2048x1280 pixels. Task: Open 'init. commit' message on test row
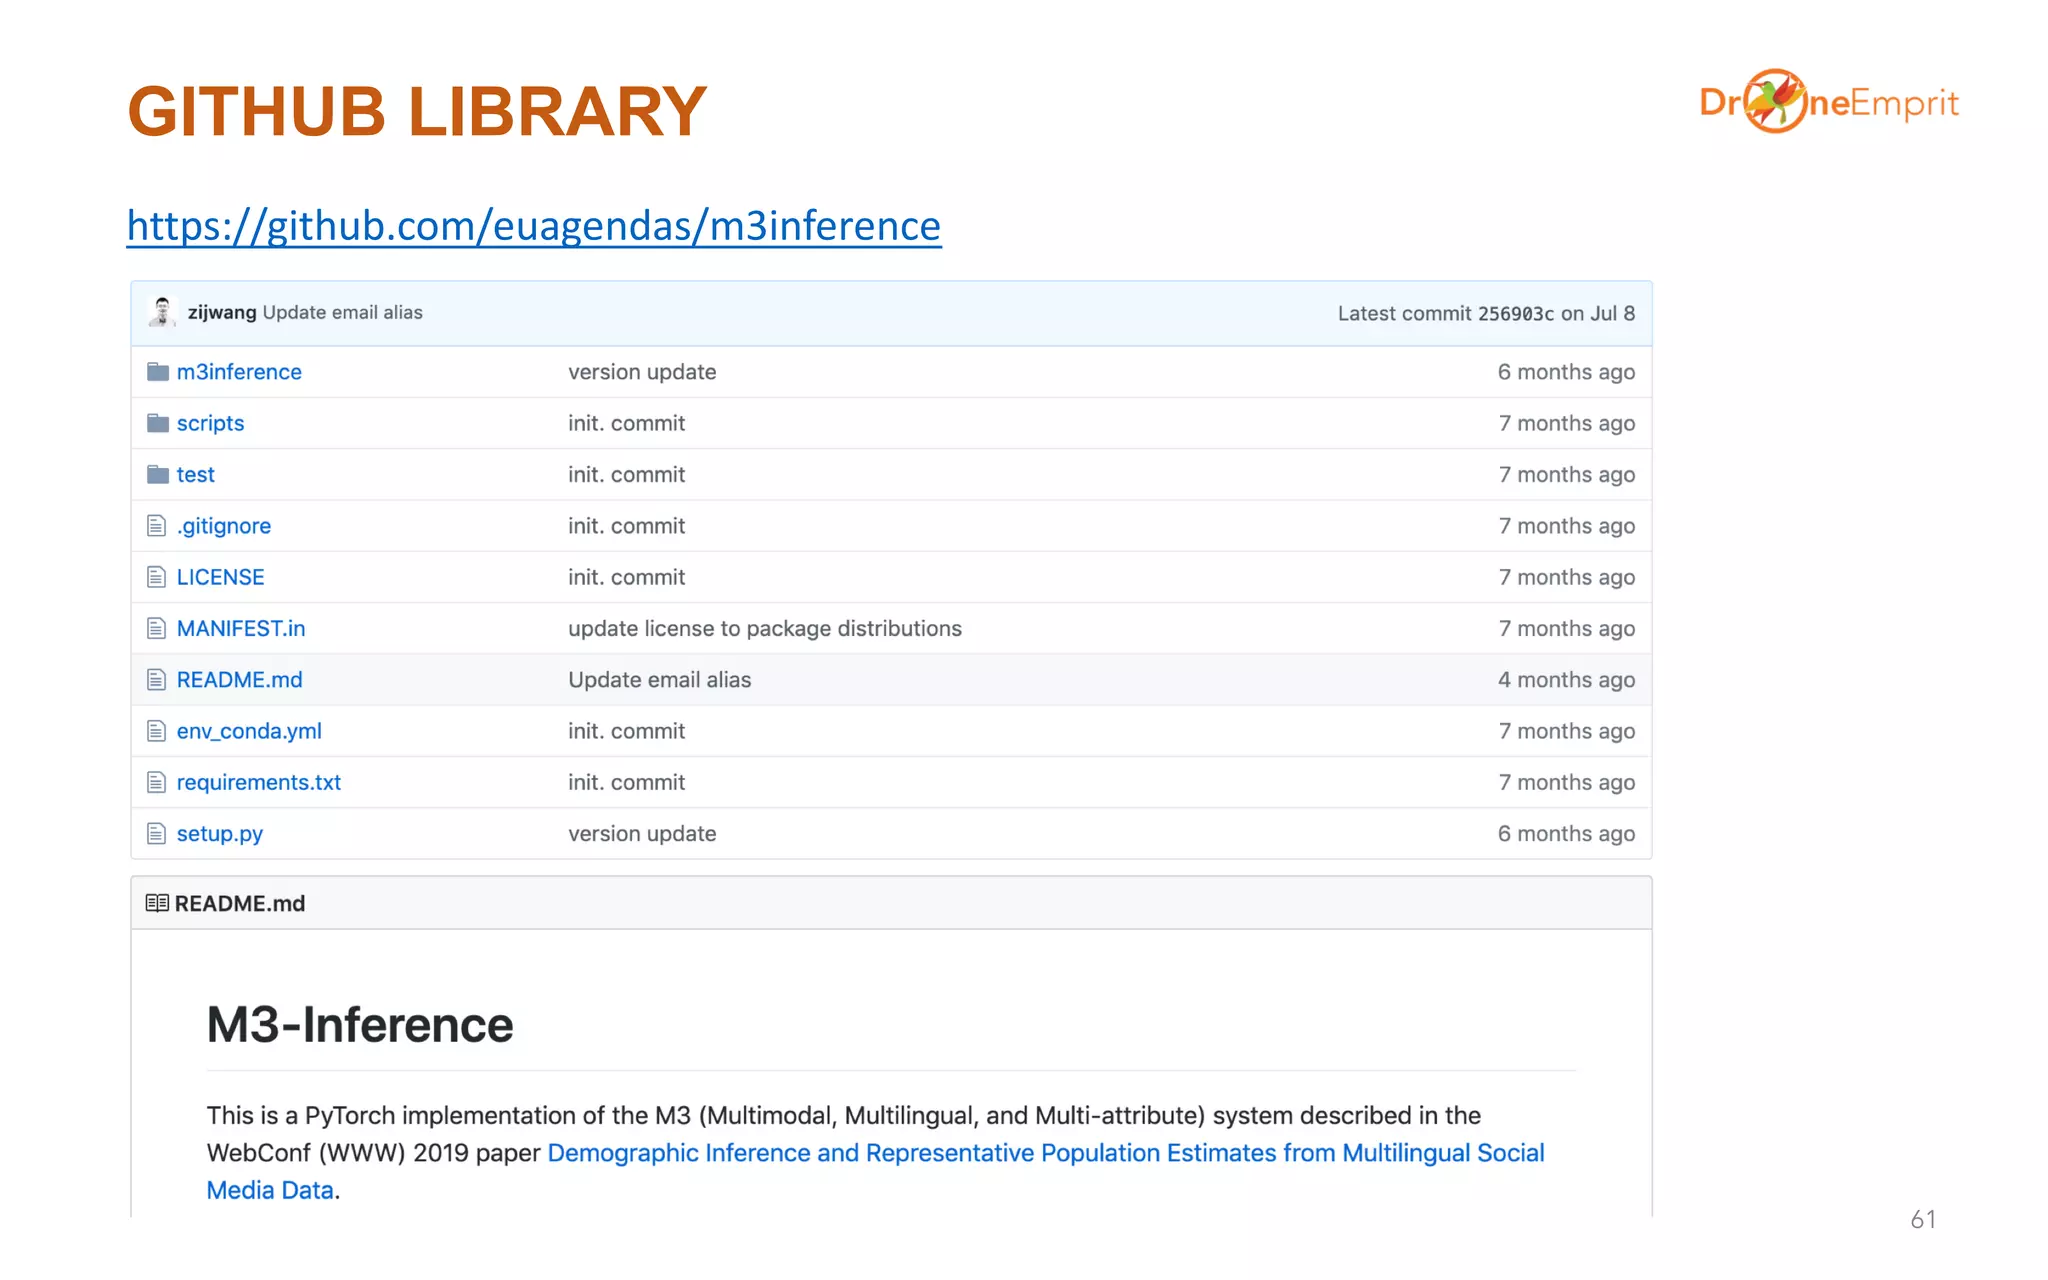click(x=627, y=474)
